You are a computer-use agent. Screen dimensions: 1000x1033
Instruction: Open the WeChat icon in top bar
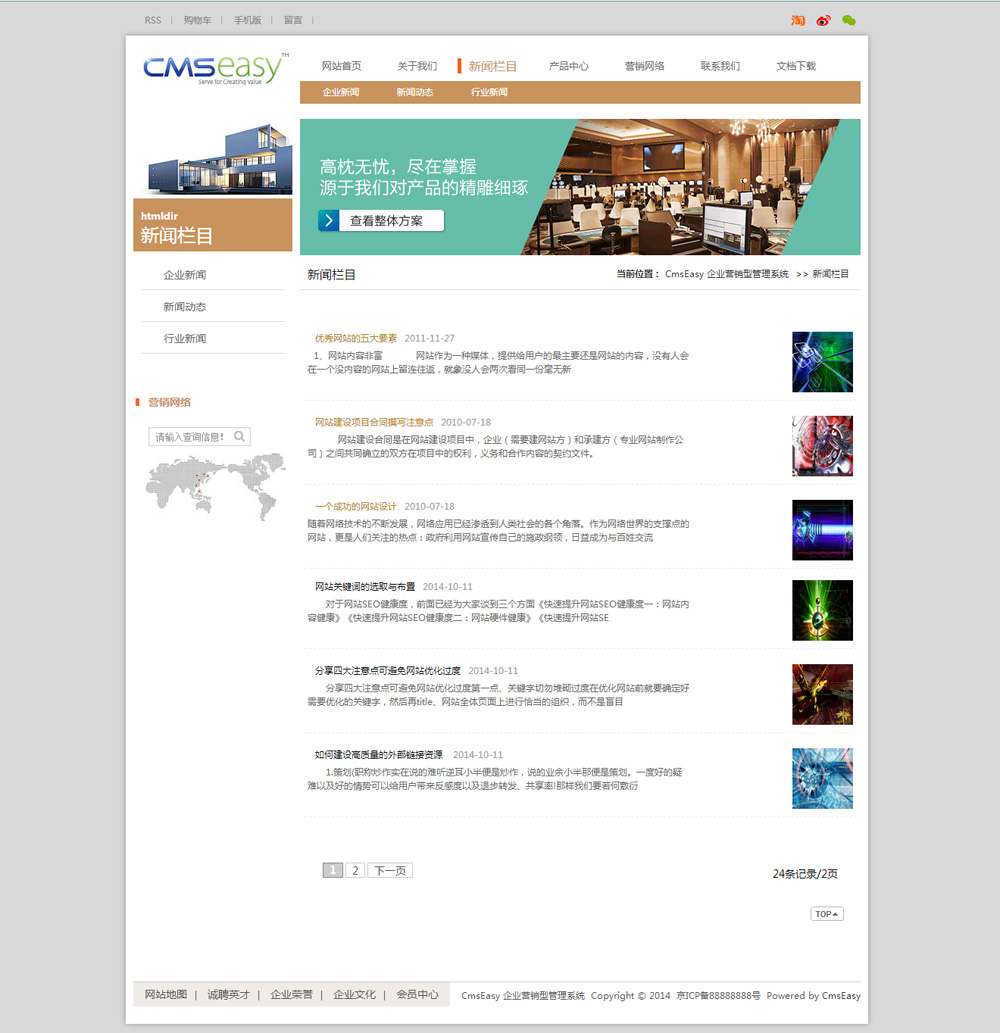coord(849,20)
